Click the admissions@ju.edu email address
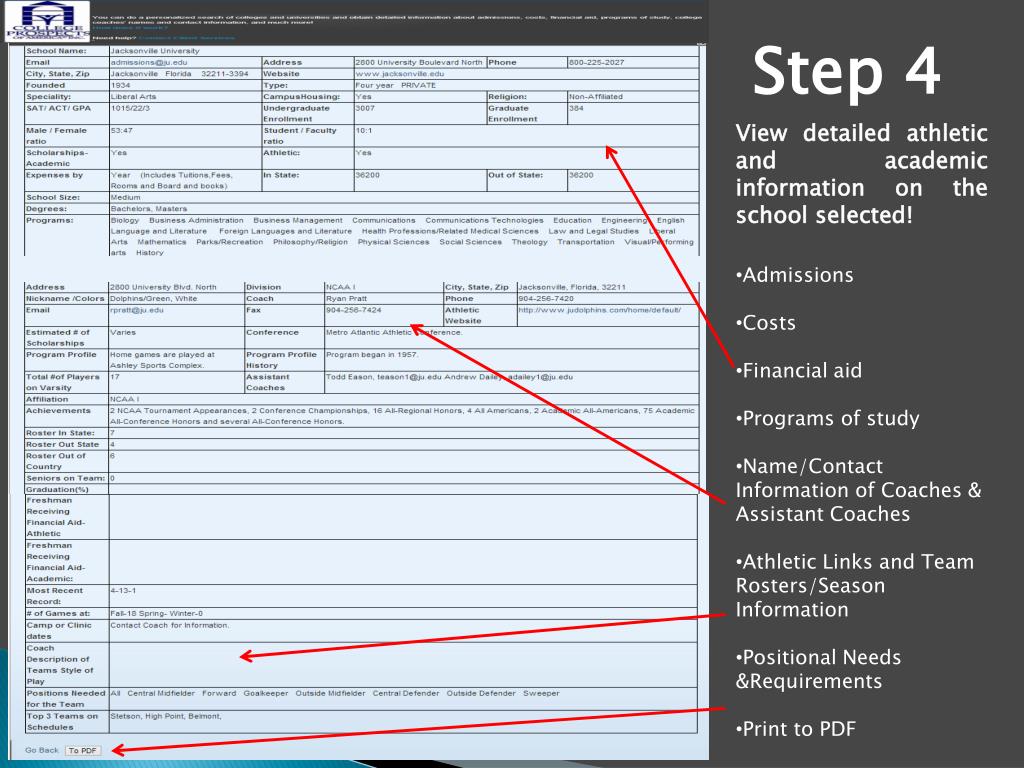 click(x=149, y=63)
